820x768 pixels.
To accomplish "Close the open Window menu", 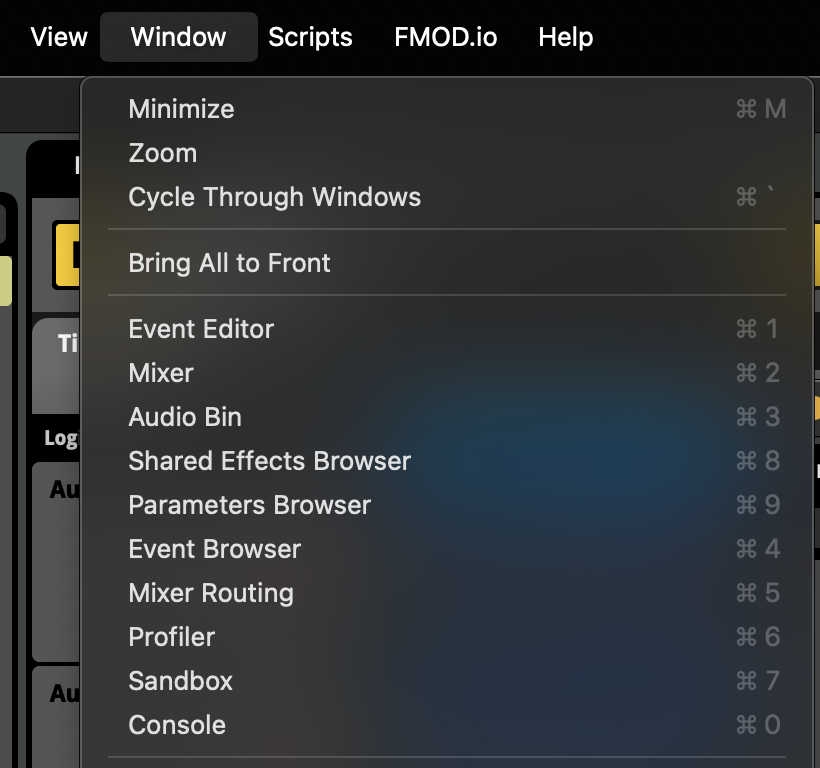I will tap(178, 37).
